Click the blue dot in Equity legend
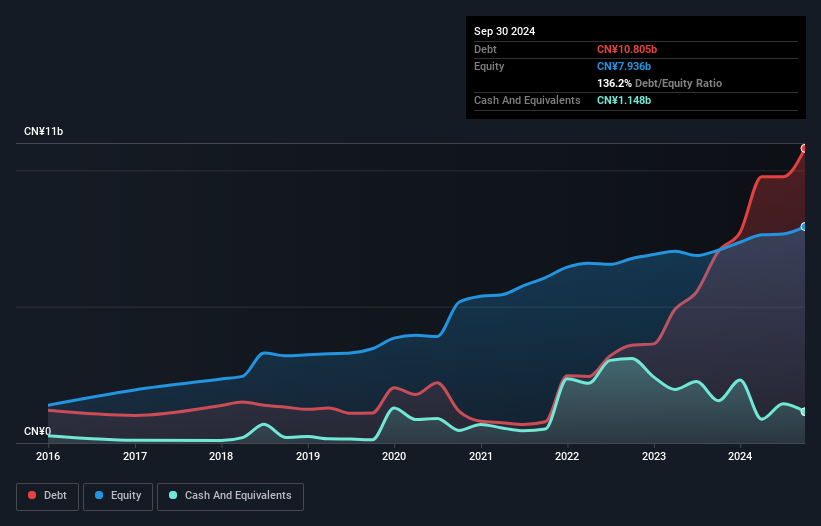Screen dimensions: 821x526 pos(99,495)
